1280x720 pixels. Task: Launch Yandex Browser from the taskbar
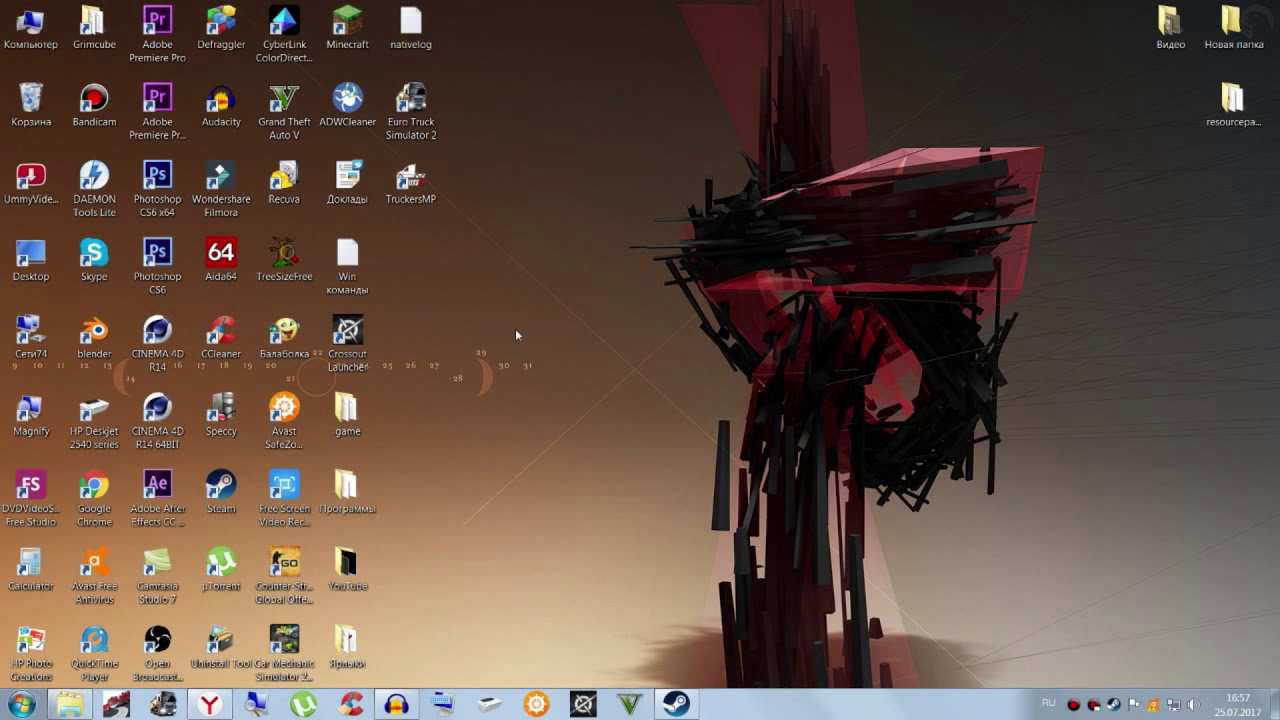(x=209, y=705)
